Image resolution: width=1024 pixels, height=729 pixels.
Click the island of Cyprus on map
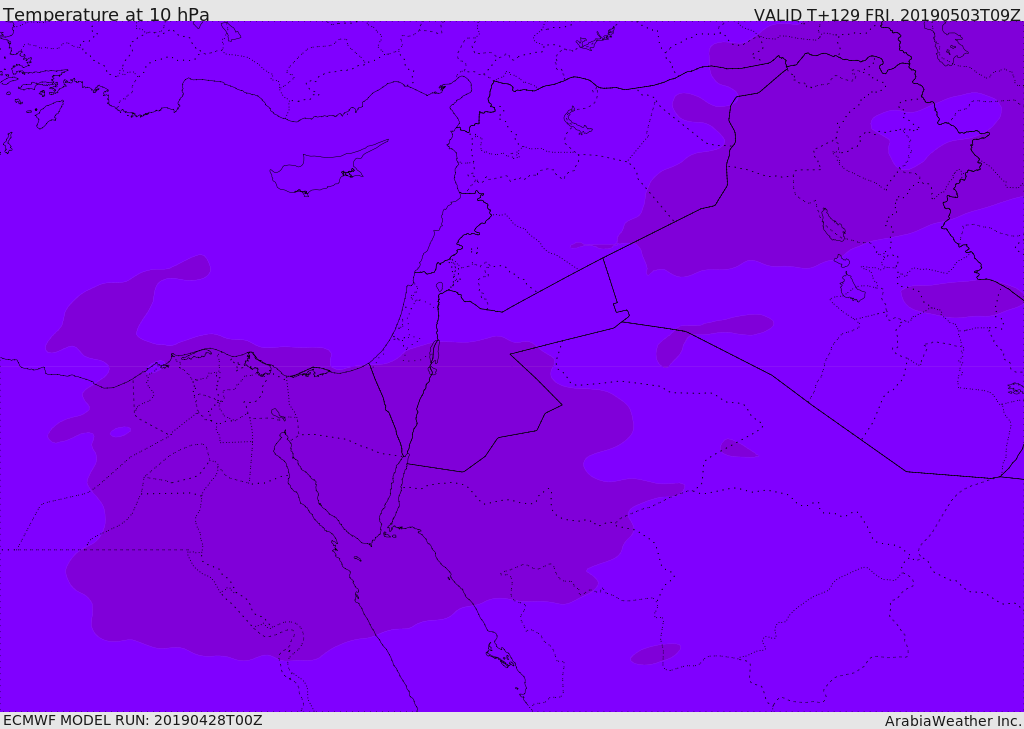[328, 168]
